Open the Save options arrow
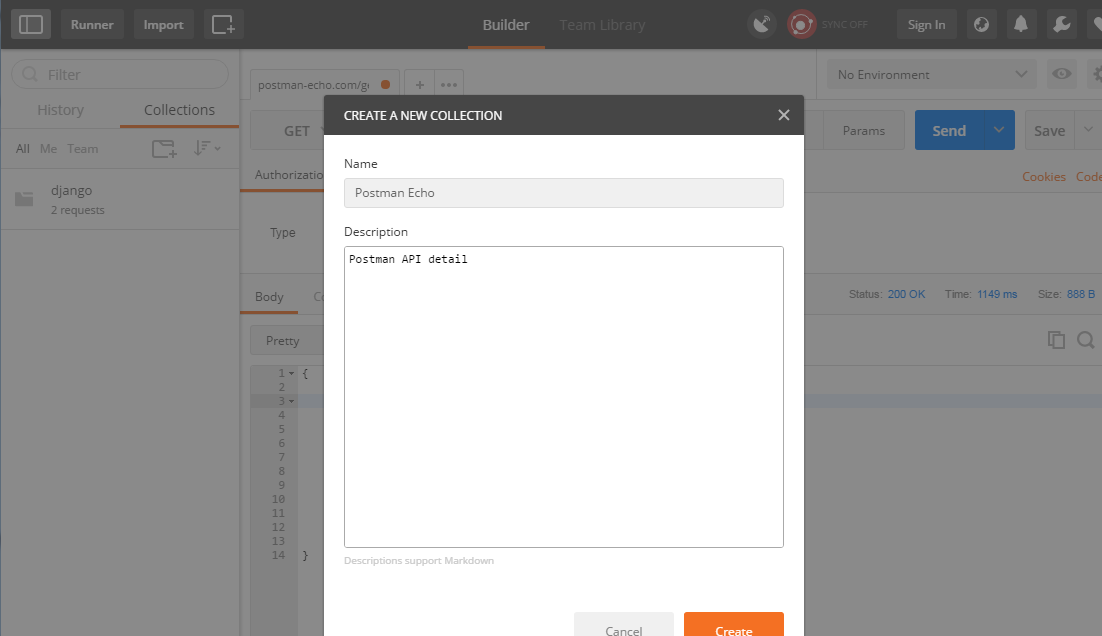Image resolution: width=1102 pixels, height=636 pixels. point(1088,130)
